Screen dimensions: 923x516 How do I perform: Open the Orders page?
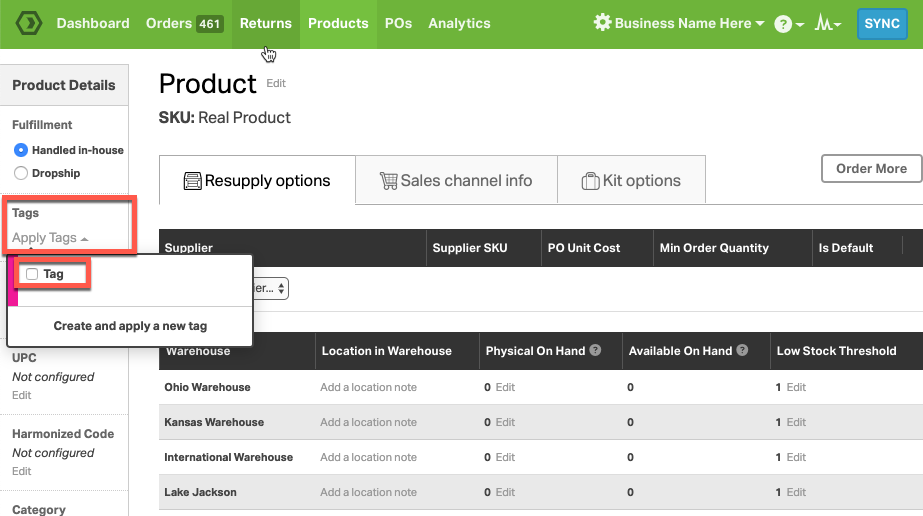169,24
